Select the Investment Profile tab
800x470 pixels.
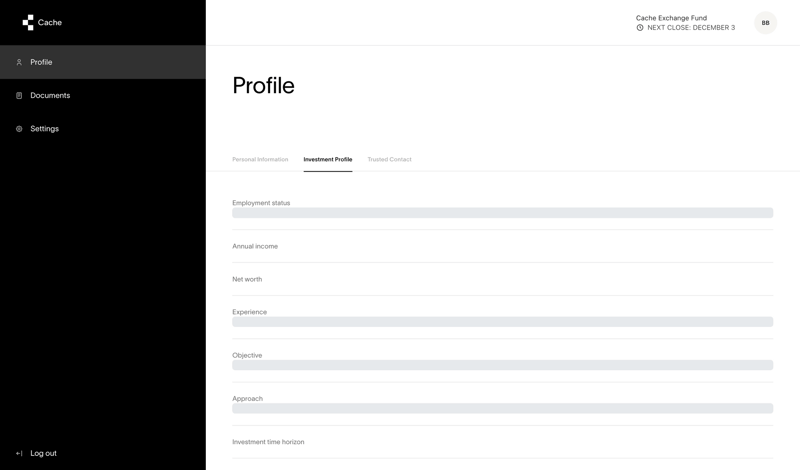tap(328, 160)
